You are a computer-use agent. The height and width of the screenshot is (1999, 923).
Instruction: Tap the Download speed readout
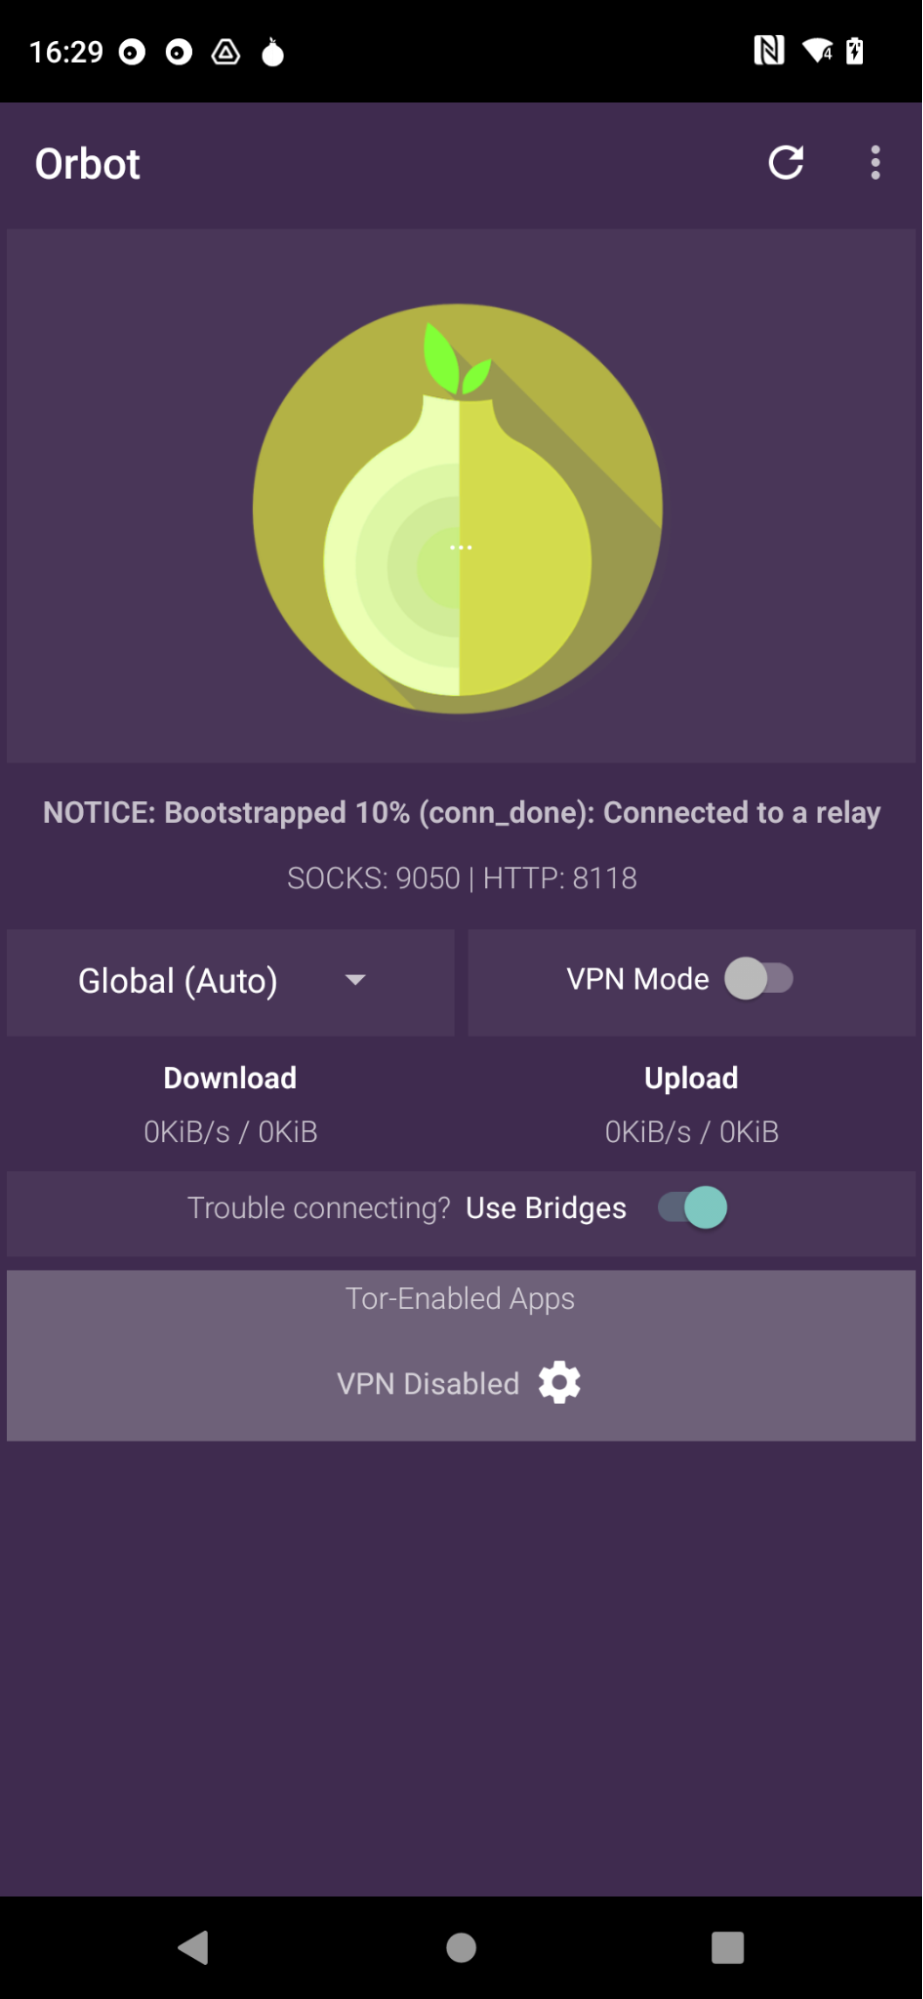point(230,1132)
